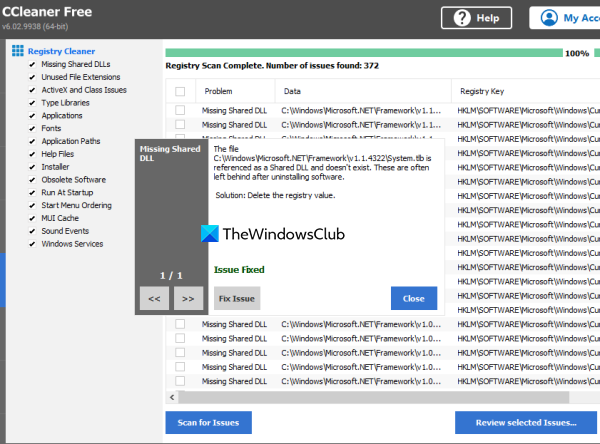Click the '1 / 1' issue counter
The image size is (600, 444).
pyautogui.click(x=171, y=276)
